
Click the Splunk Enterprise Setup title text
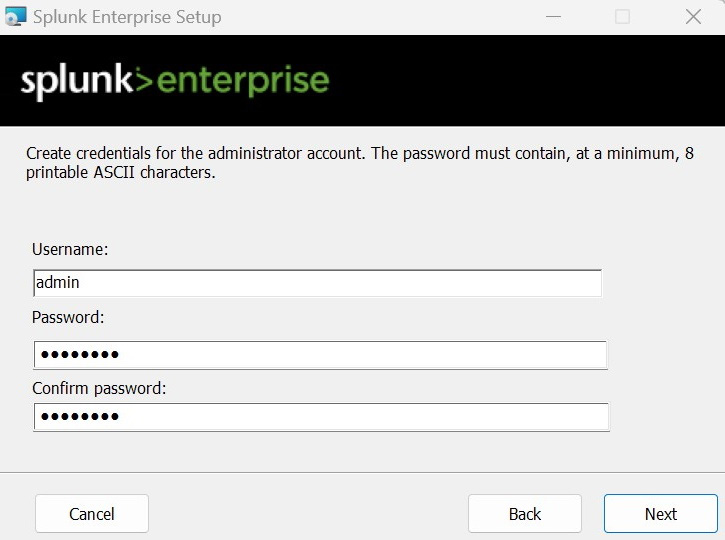coord(127,17)
